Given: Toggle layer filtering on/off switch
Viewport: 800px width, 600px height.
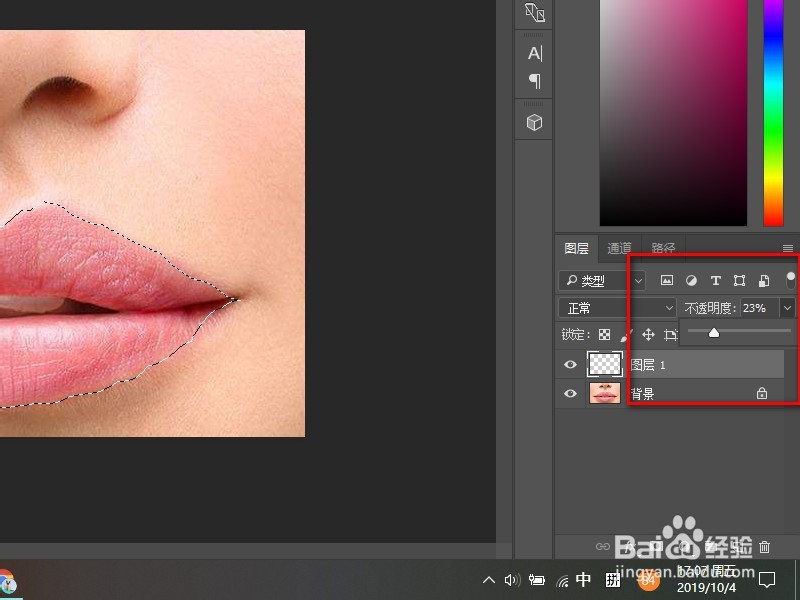Looking at the screenshot, I should 790,280.
